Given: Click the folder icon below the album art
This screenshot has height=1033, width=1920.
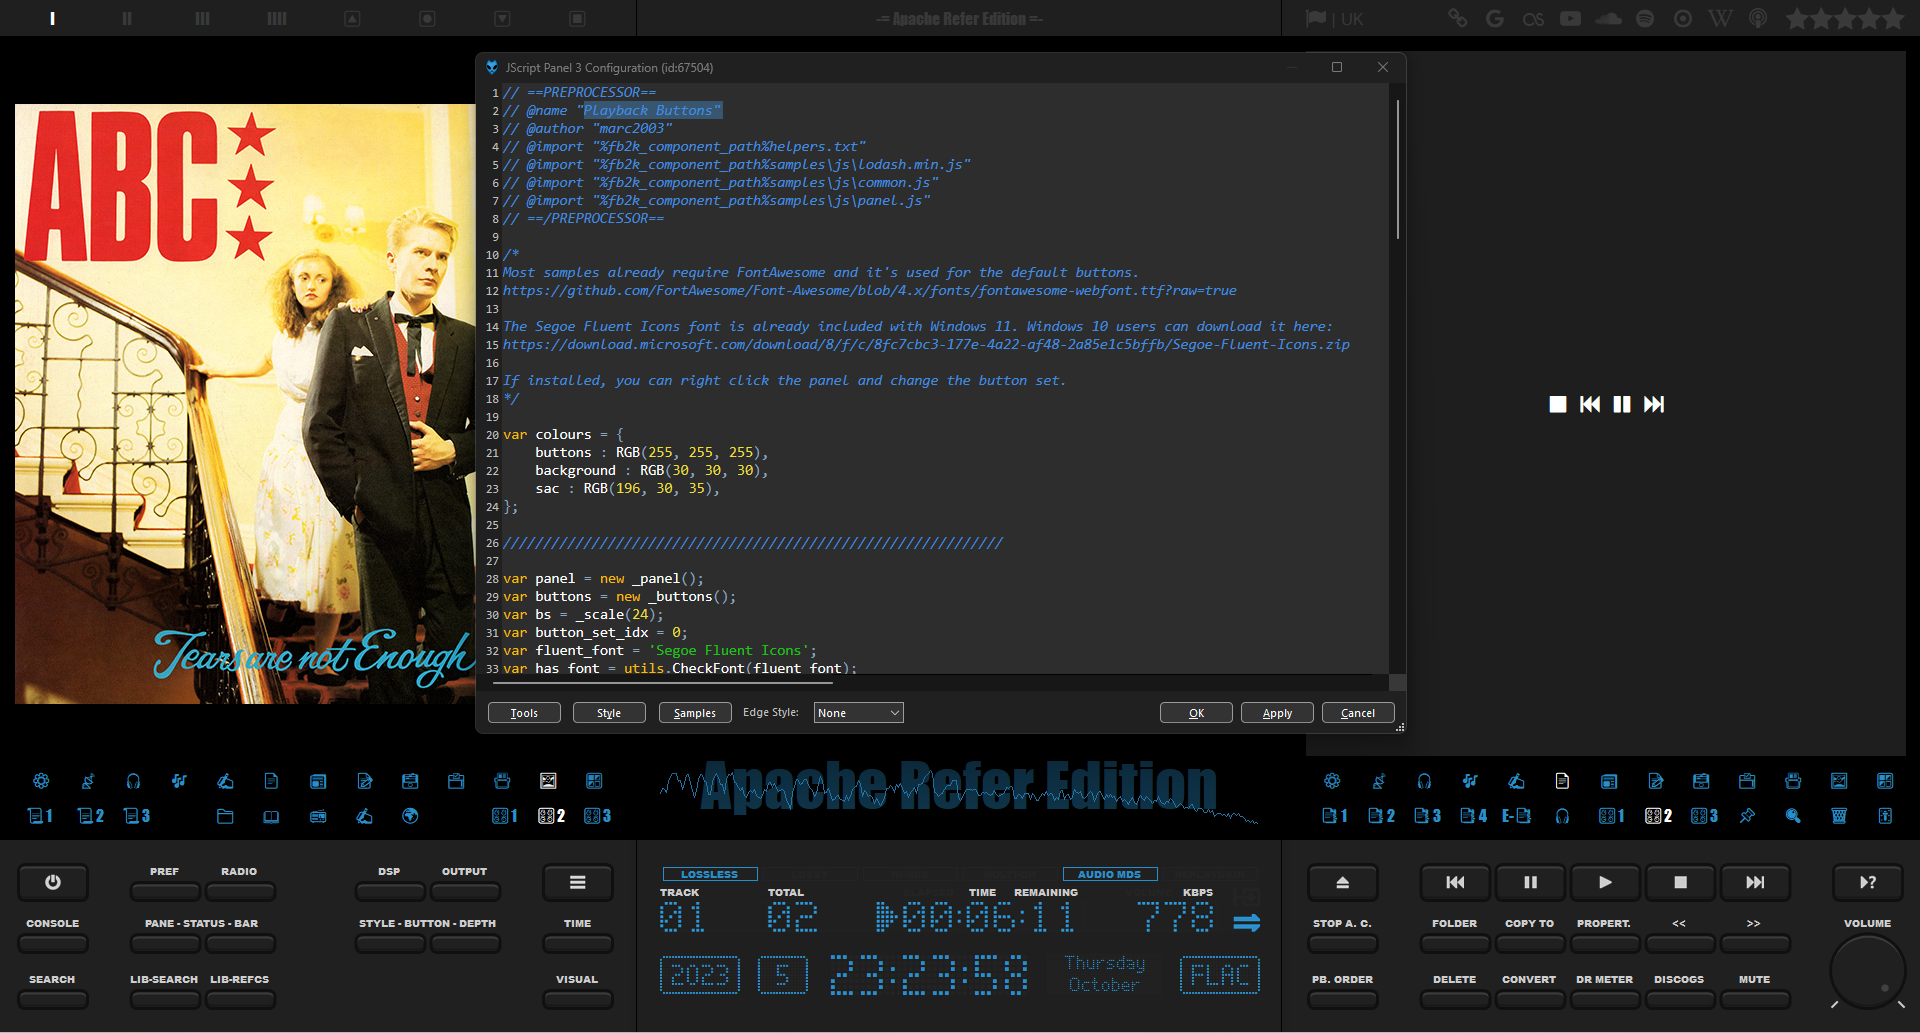Looking at the screenshot, I should [225, 816].
